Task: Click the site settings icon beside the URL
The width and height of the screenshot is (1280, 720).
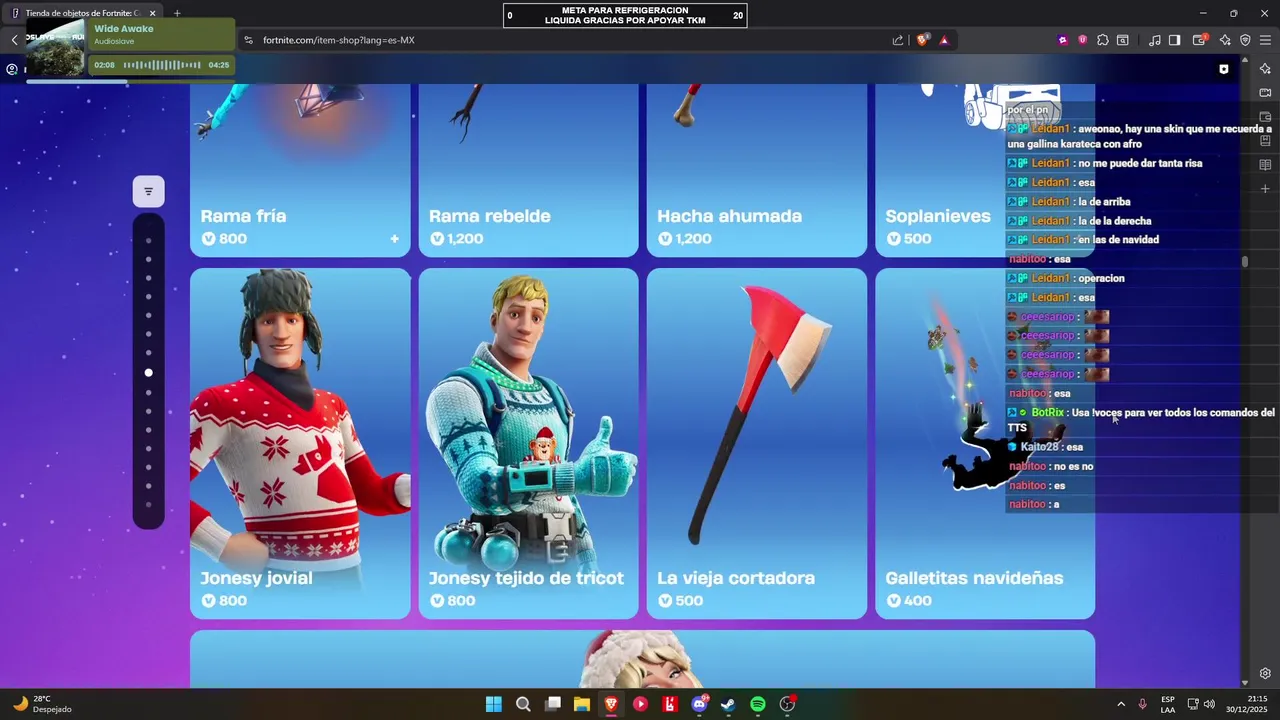Action: [248, 40]
